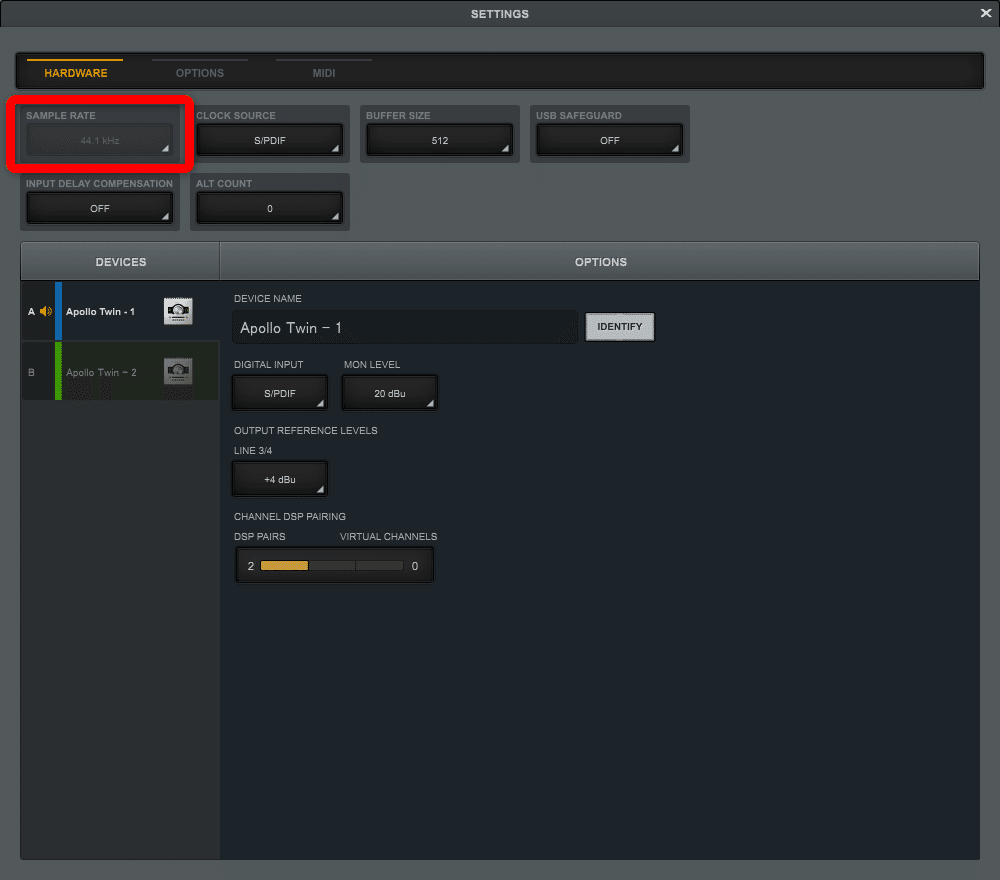
Task: Open the ALT Count dropdown
Action: [270, 209]
